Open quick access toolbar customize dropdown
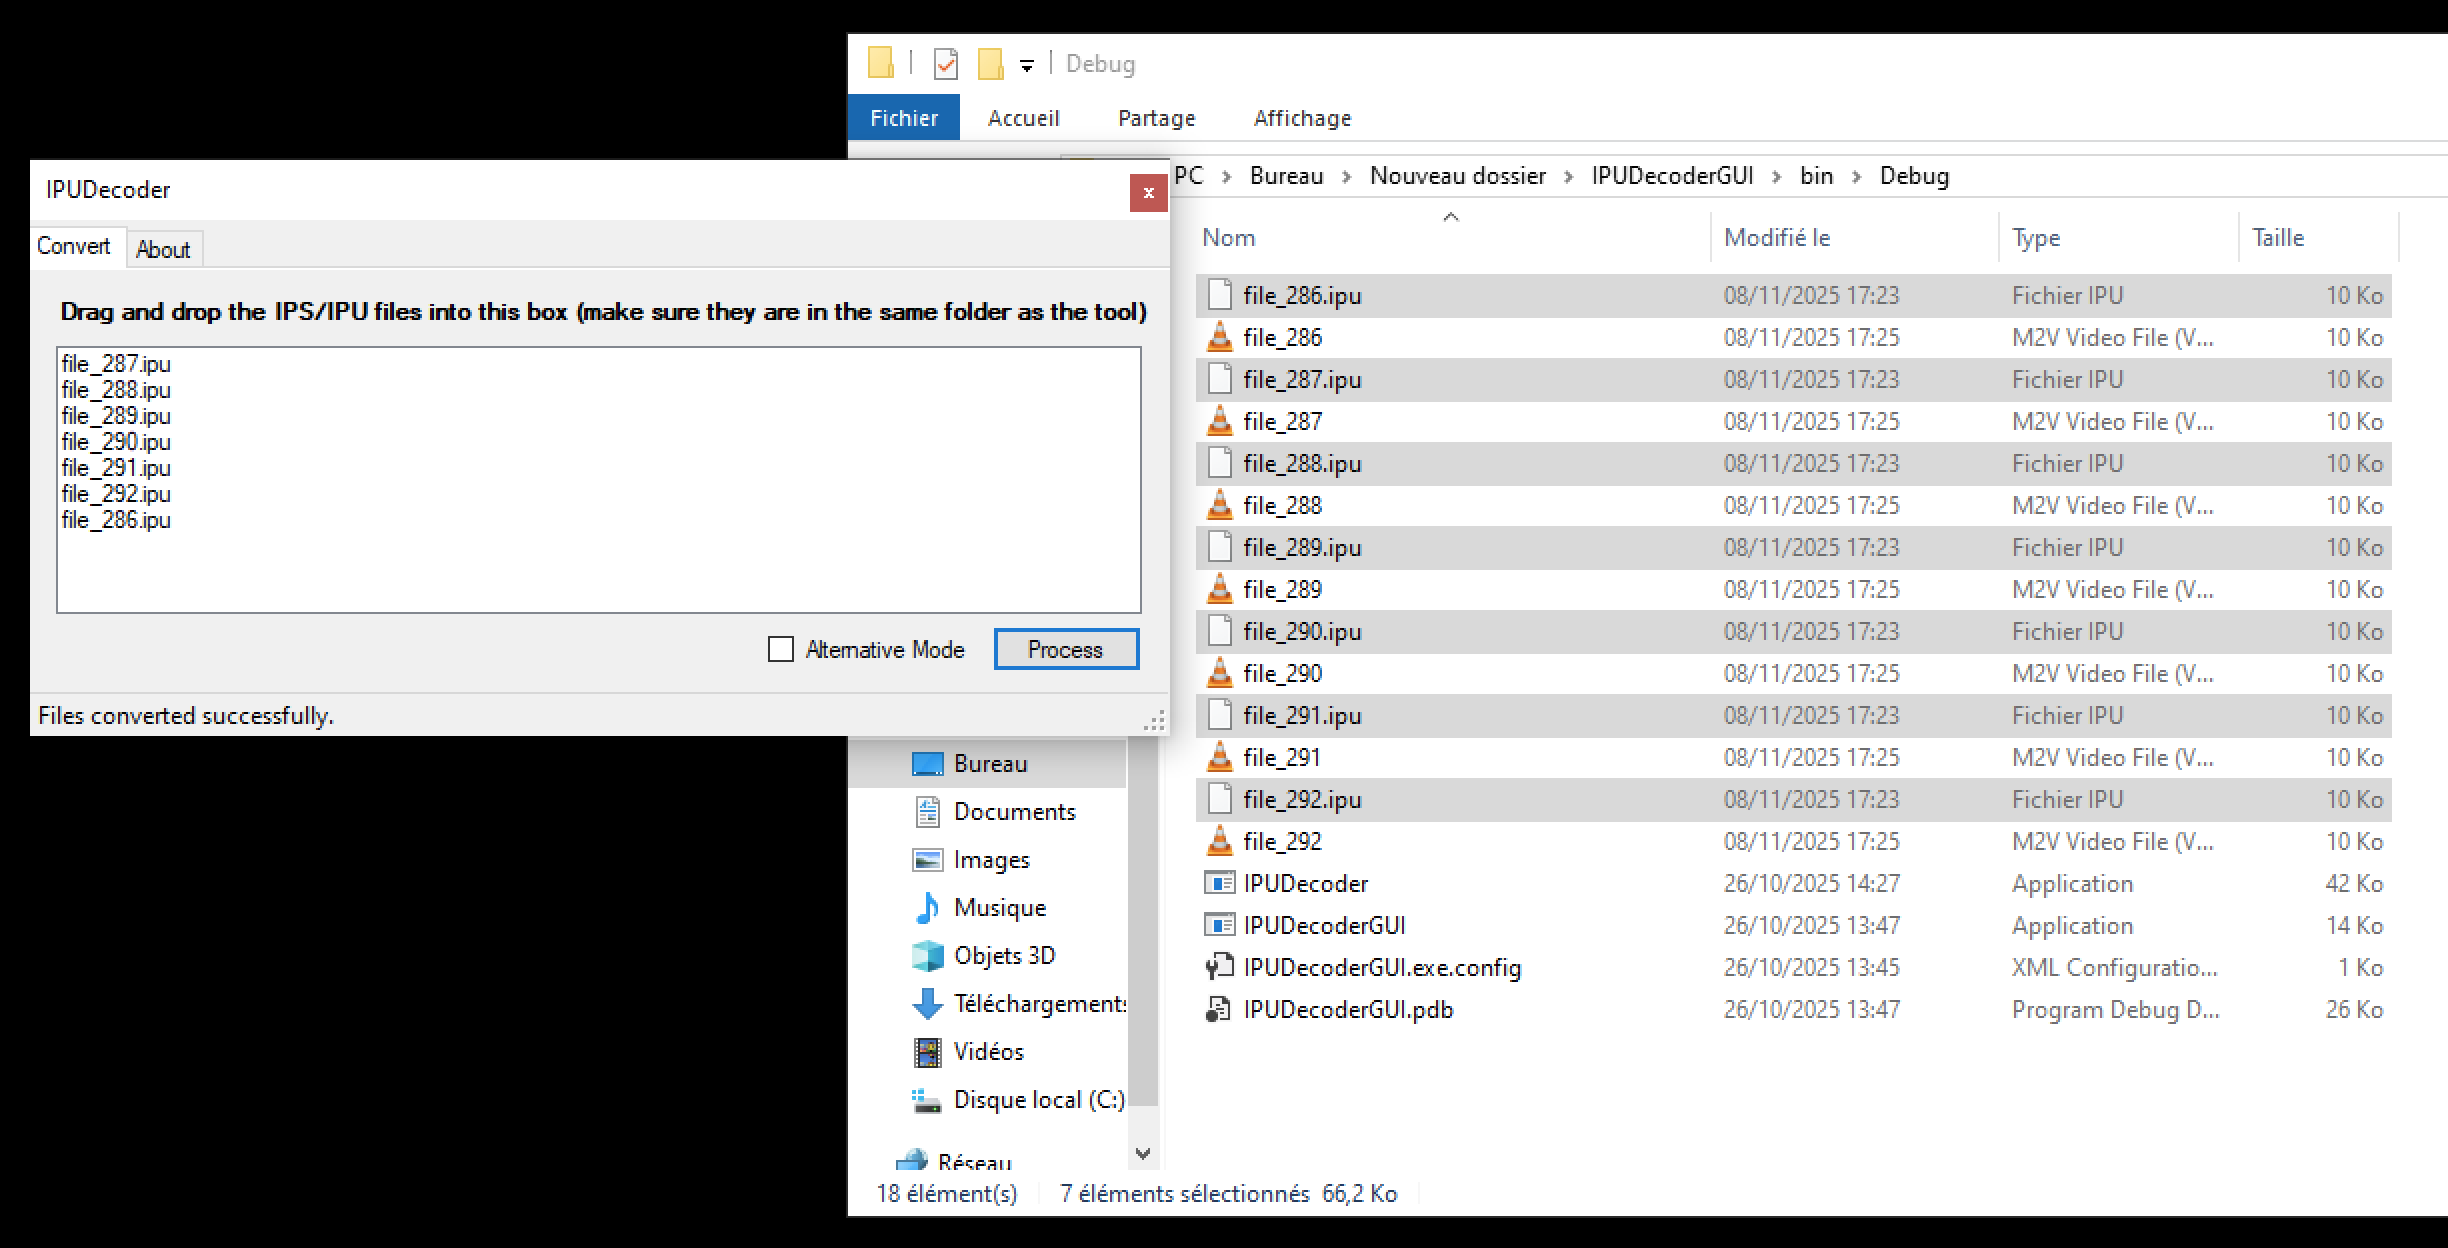 click(1026, 66)
